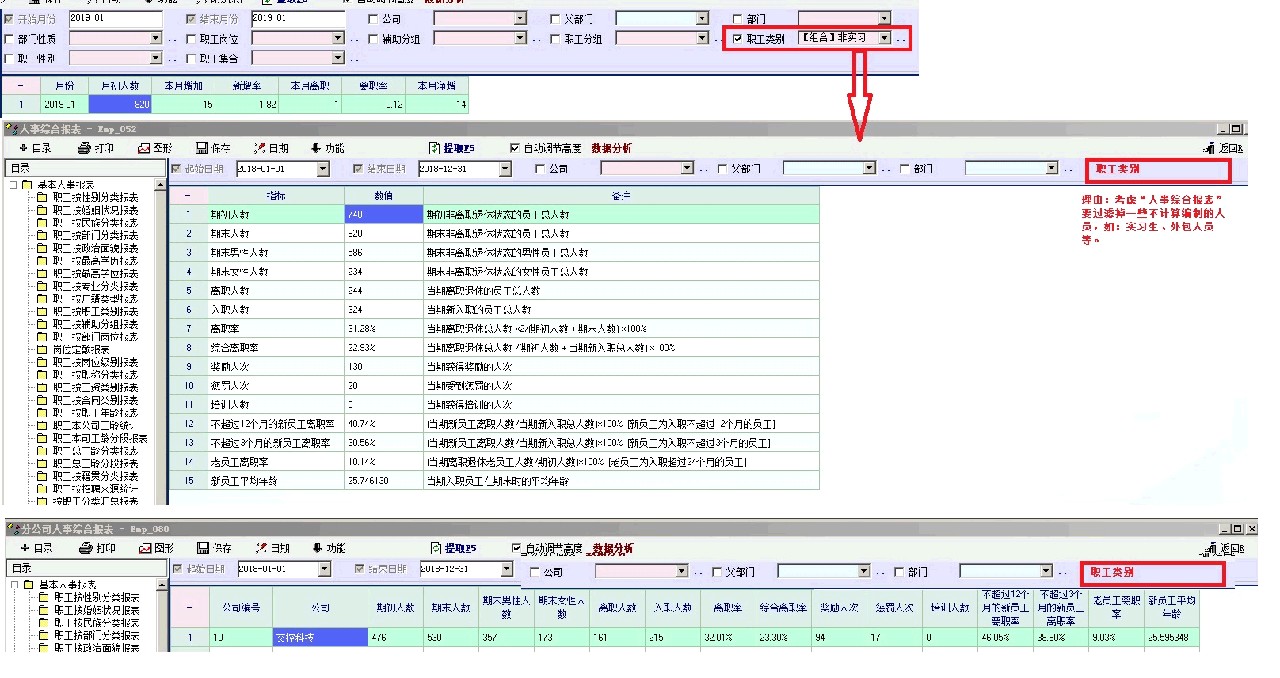Click the Print (打印) icon in 人事综合报表 window
This screenshot has width=1280, height=678.
[96, 148]
